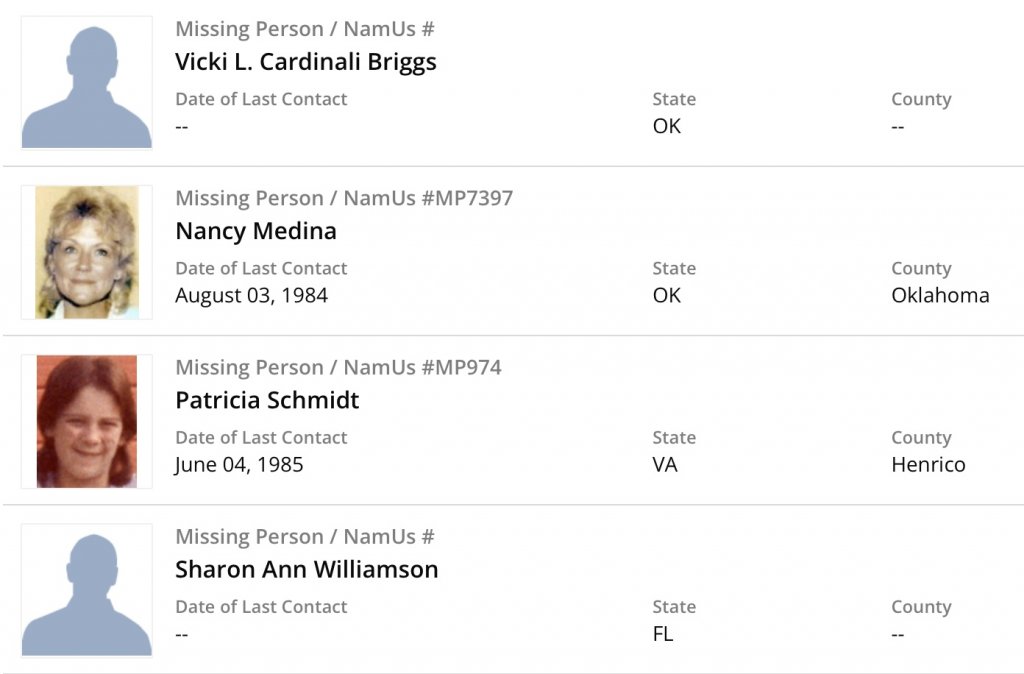Click the County label in Sharon Williamson row
Image resolution: width=1024 pixels, height=674 pixels.
(x=921, y=607)
